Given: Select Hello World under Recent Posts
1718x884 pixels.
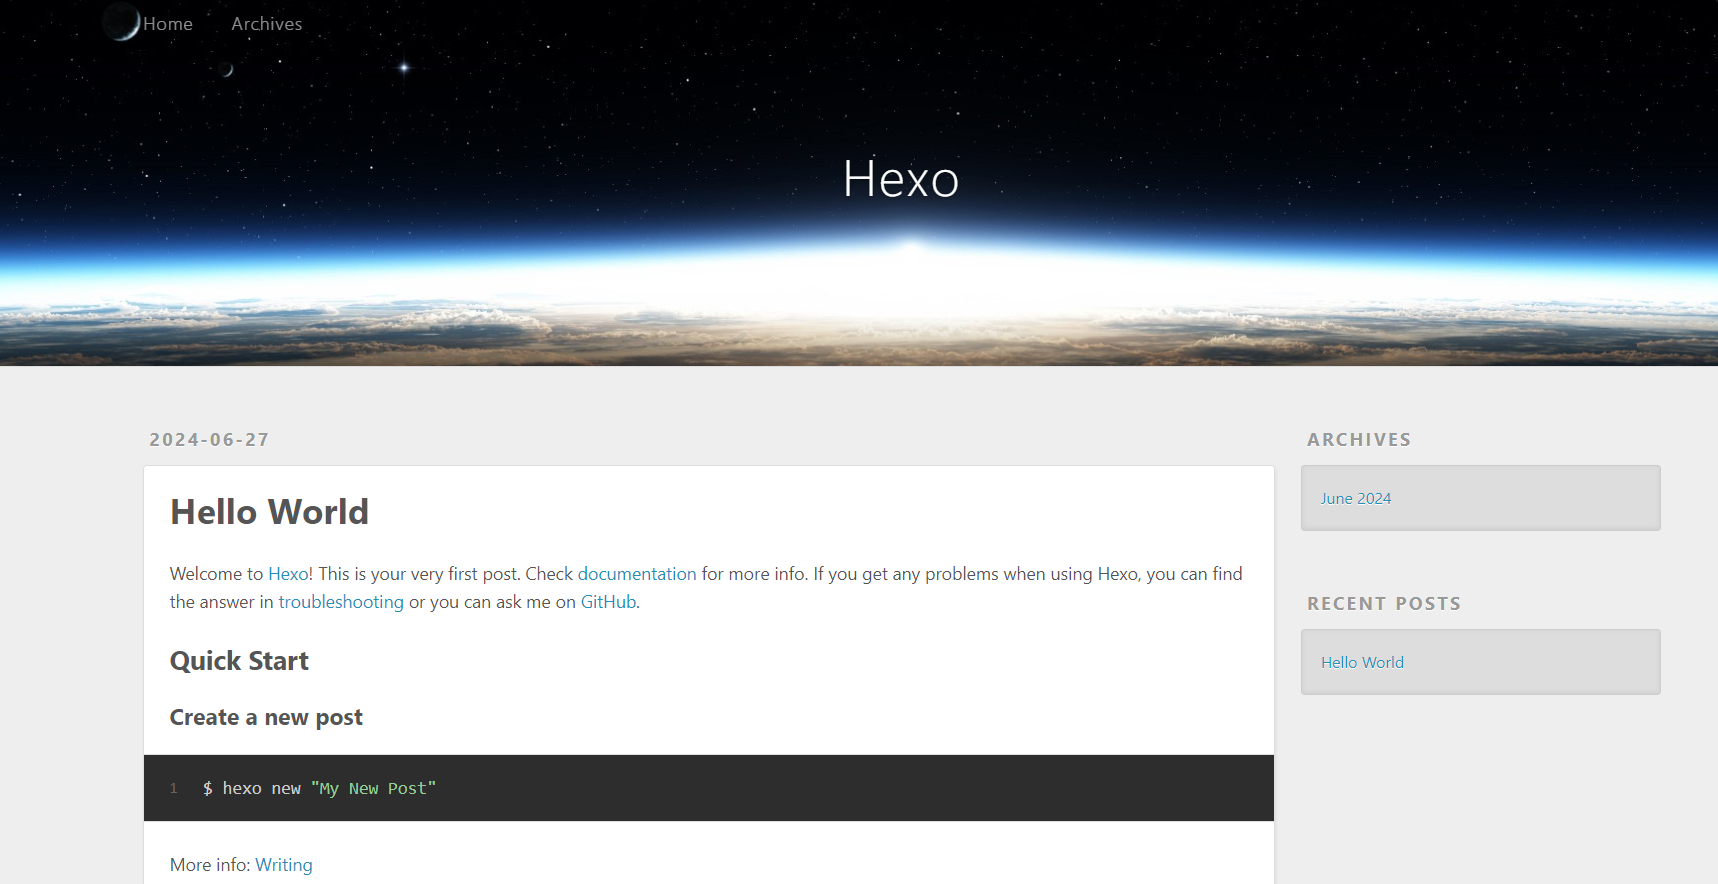Looking at the screenshot, I should [x=1362, y=663].
